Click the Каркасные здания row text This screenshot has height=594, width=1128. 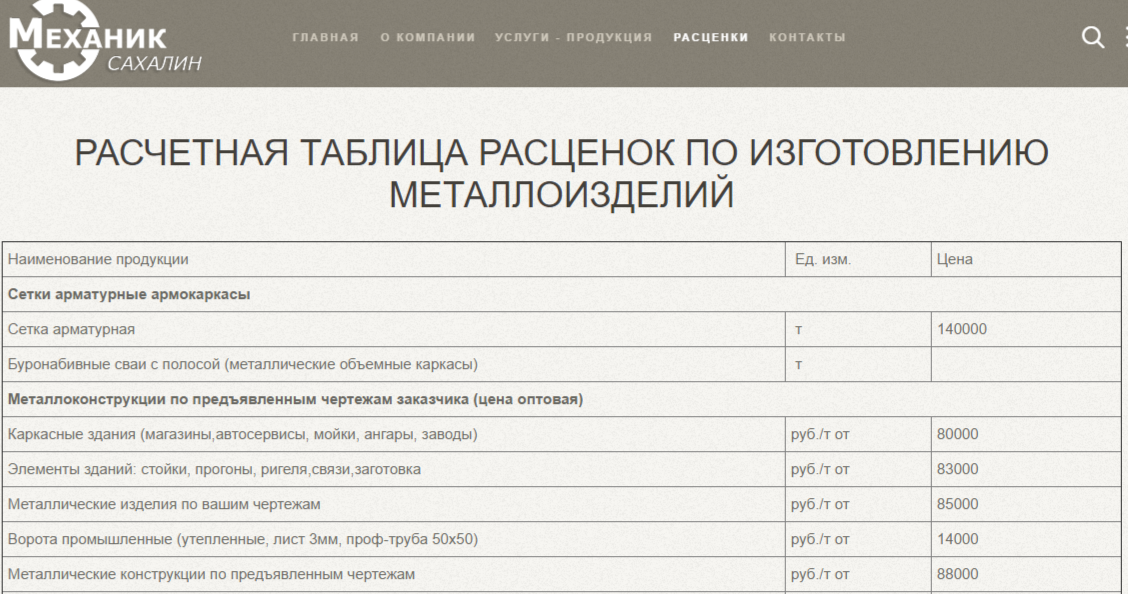point(242,434)
